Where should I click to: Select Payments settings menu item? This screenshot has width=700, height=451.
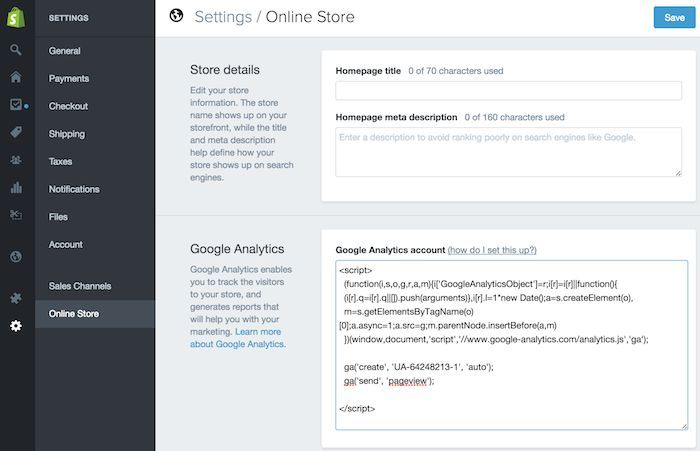[68, 78]
